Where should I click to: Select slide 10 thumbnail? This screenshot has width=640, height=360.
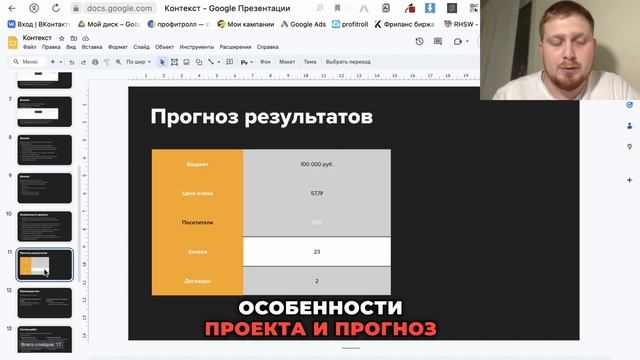coord(44,226)
